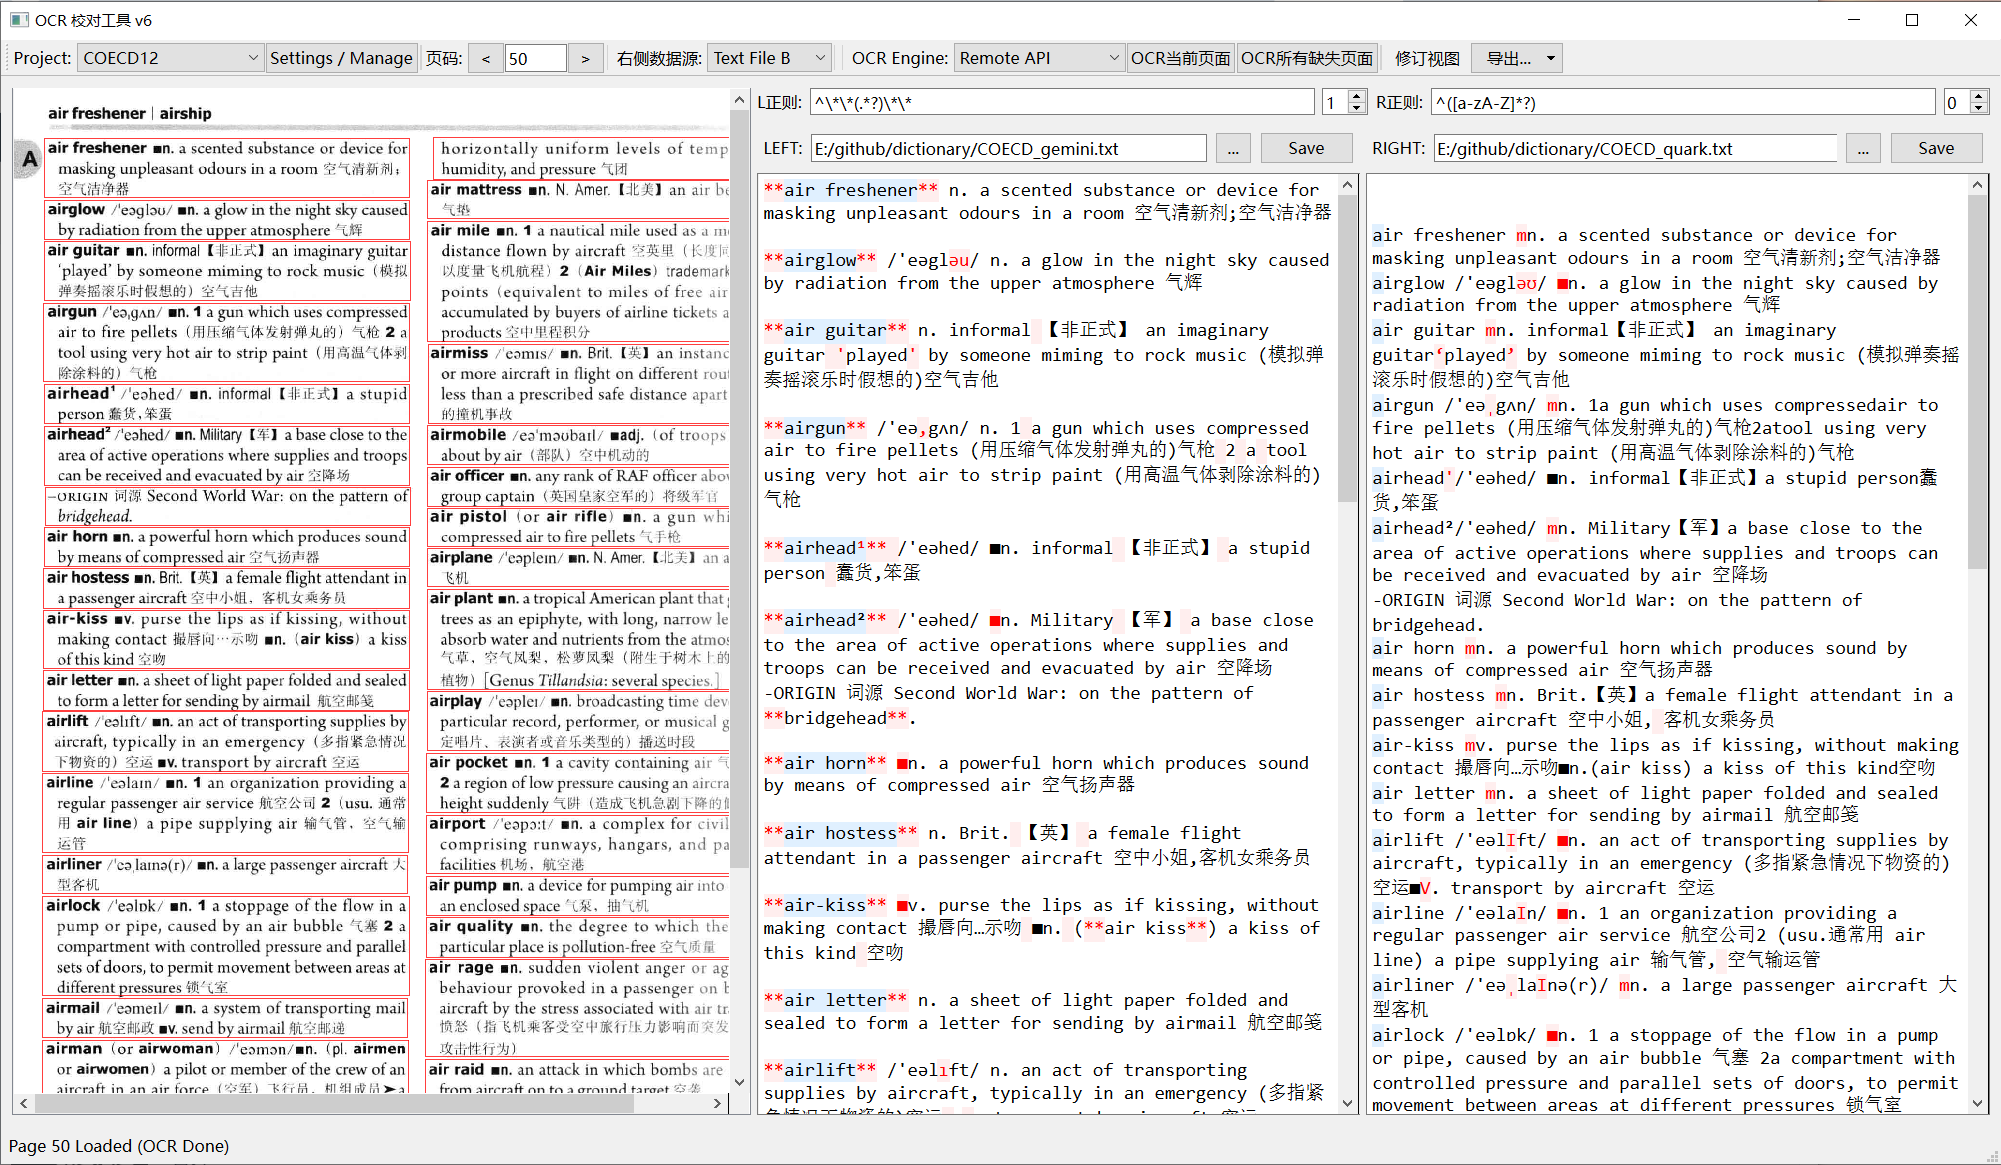Viewport: 2001px width, 1165px height.
Task: Open the OCR Engine Remote API dropdown
Action: pos(1039,58)
